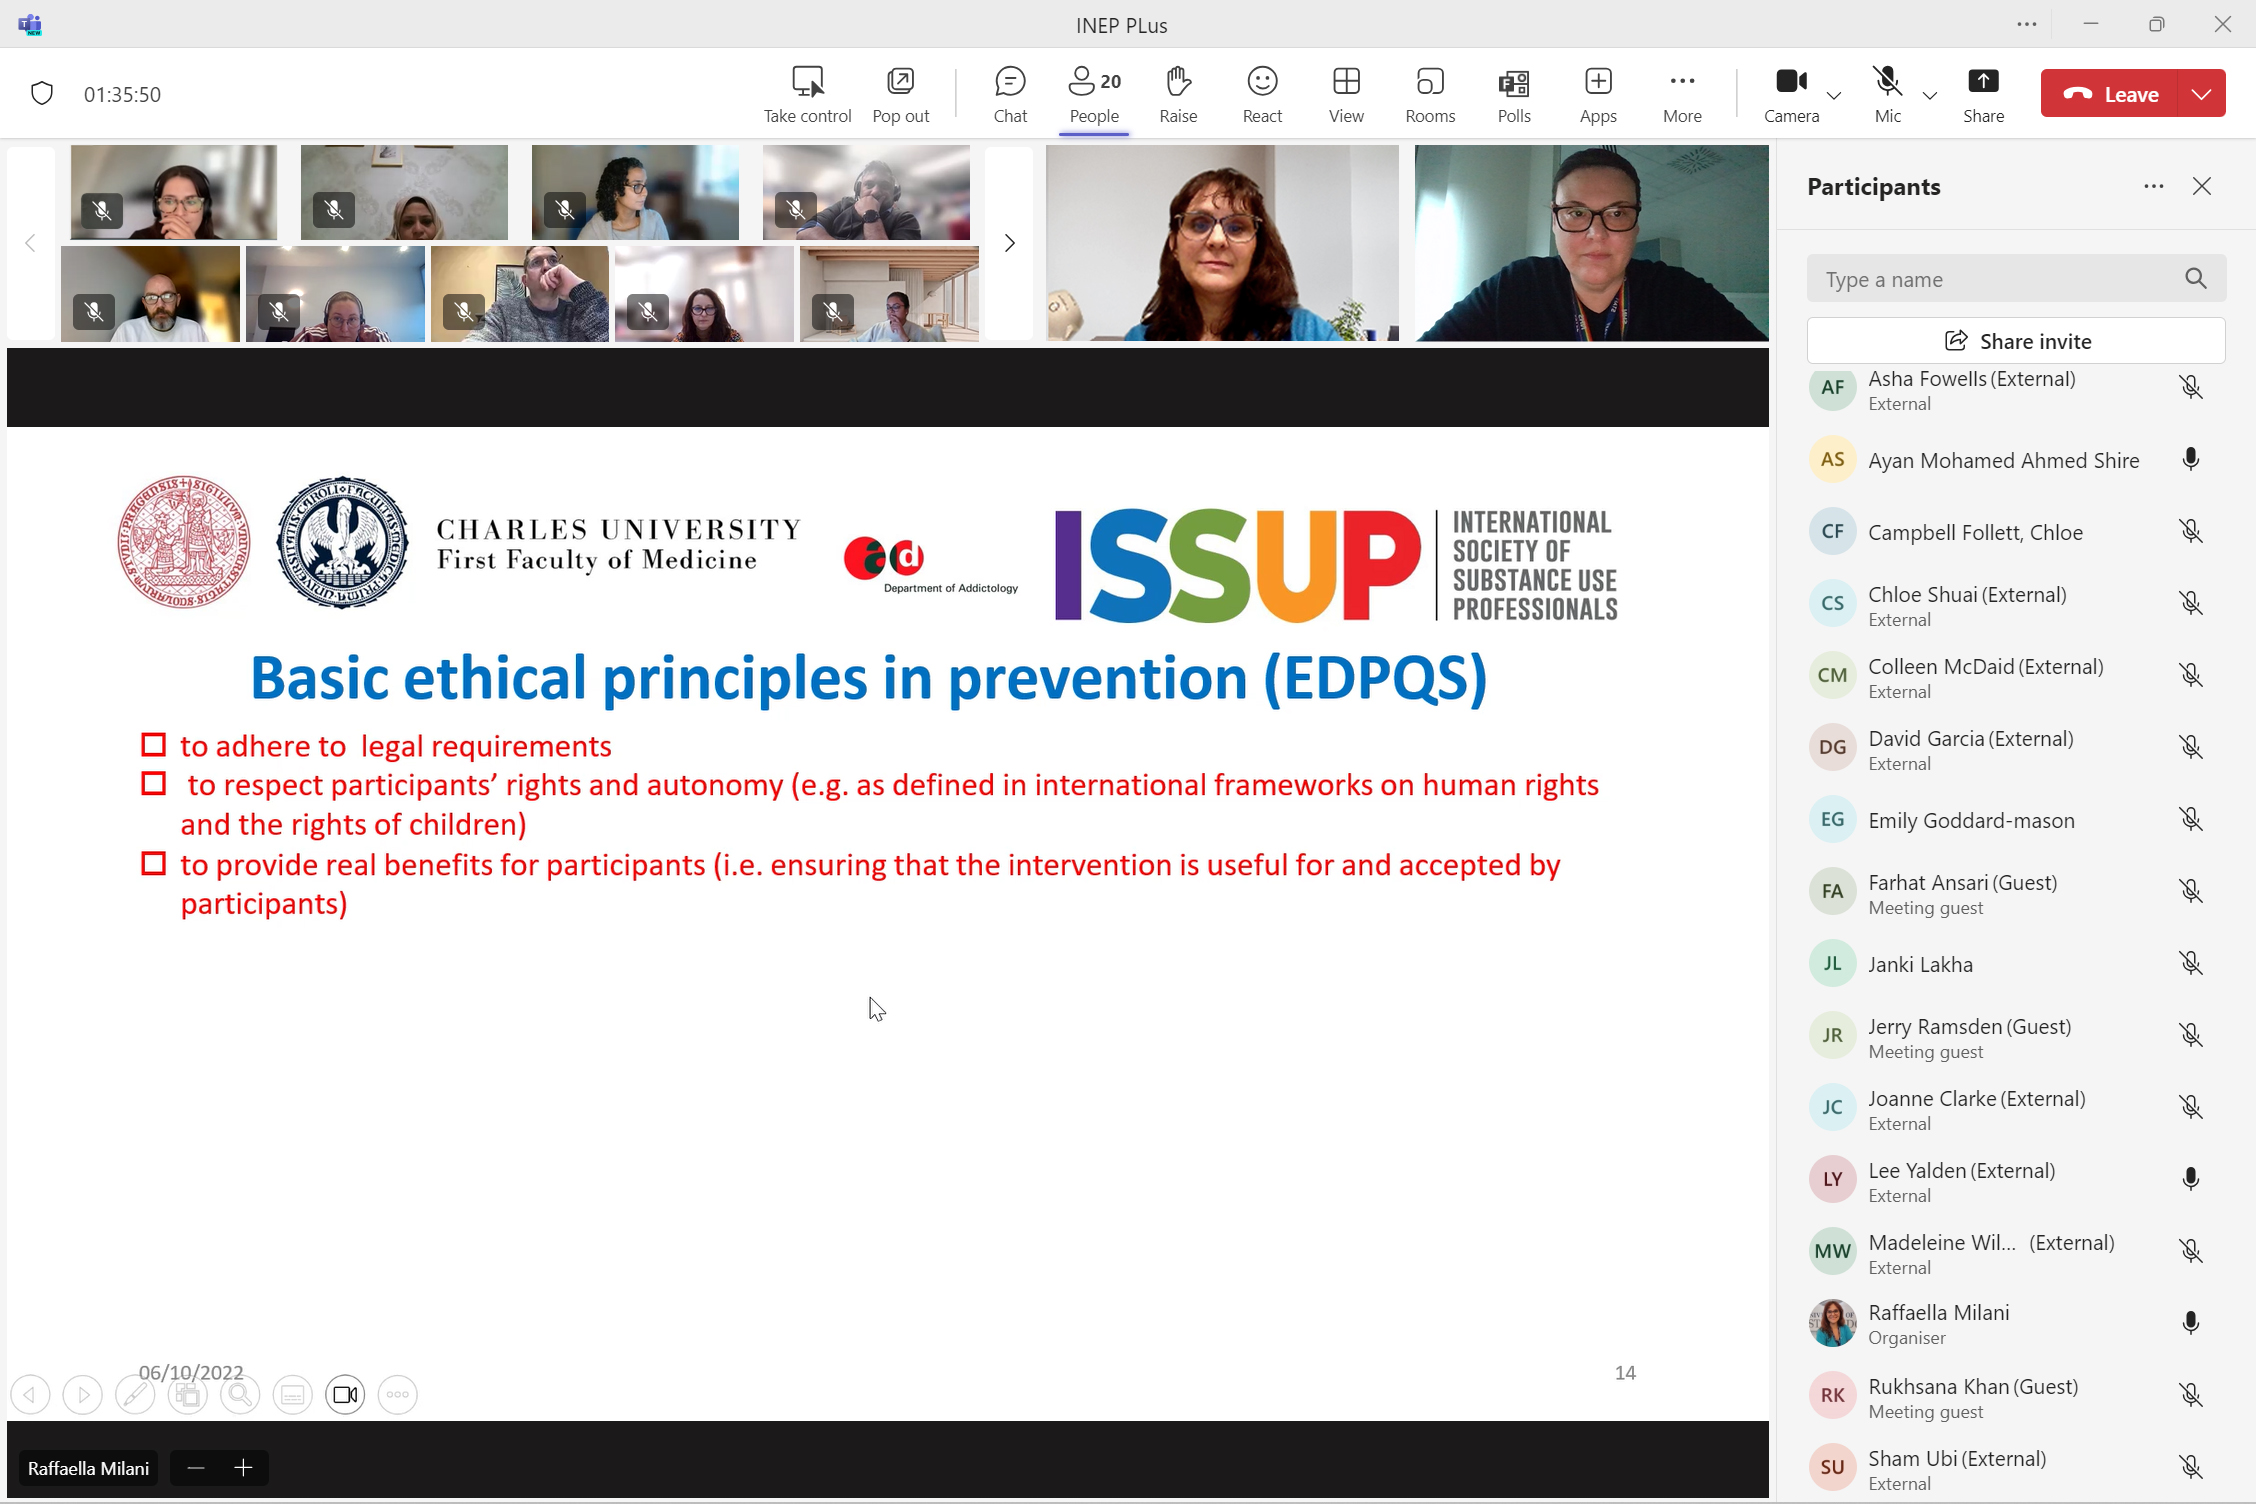Open the React emoji menu
This screenshot has height=1504, width=2256.
(x=1261, y=94)
